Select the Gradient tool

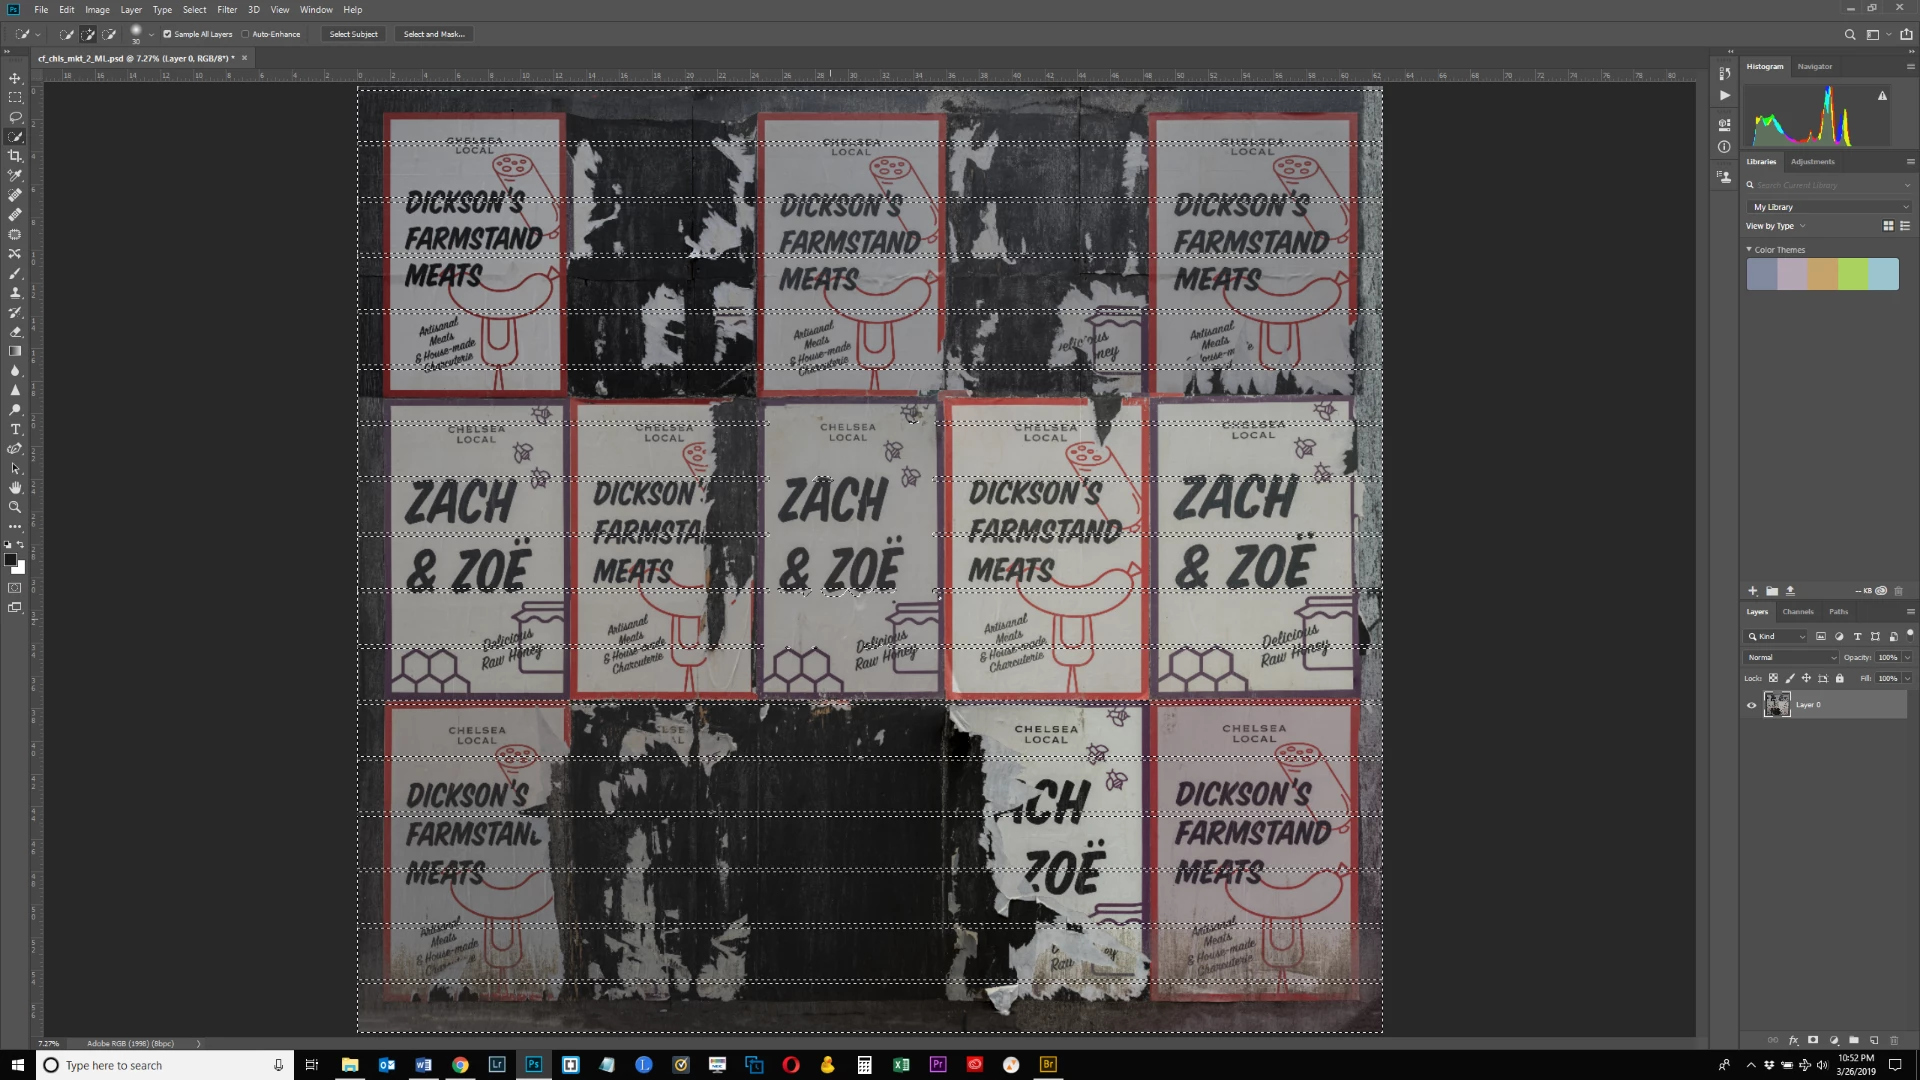15,351
